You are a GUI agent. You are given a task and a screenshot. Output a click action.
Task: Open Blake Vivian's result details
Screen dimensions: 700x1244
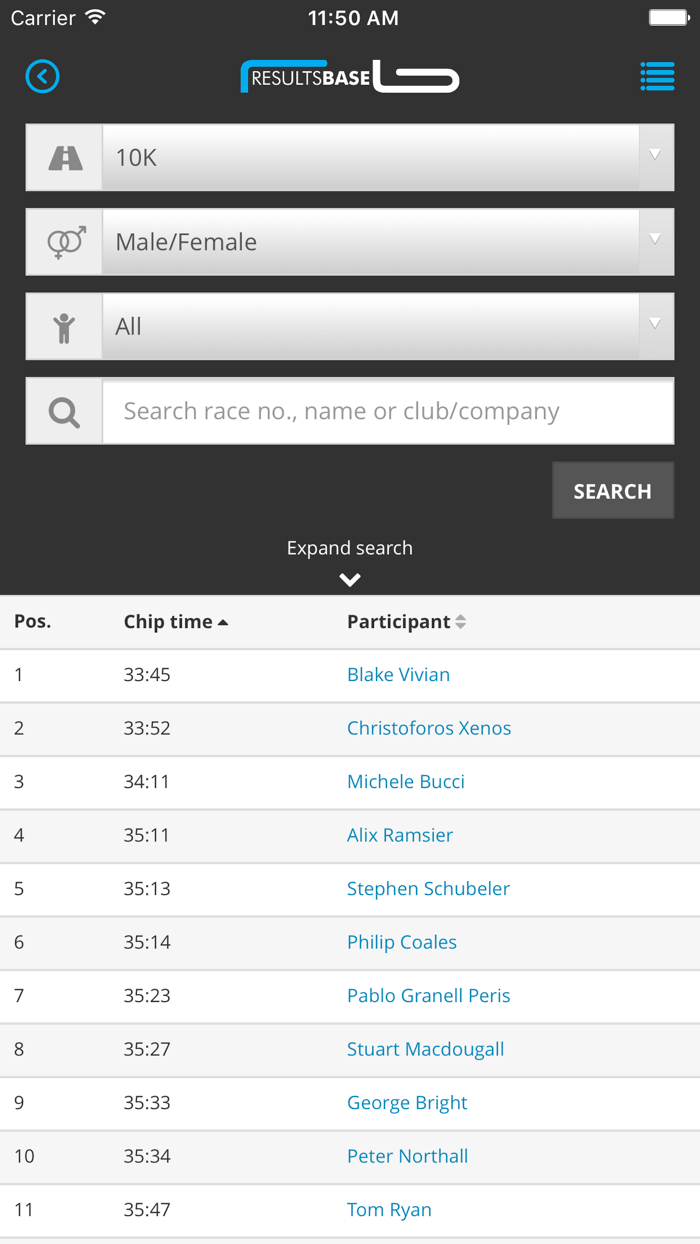click(x=398, y=674)
